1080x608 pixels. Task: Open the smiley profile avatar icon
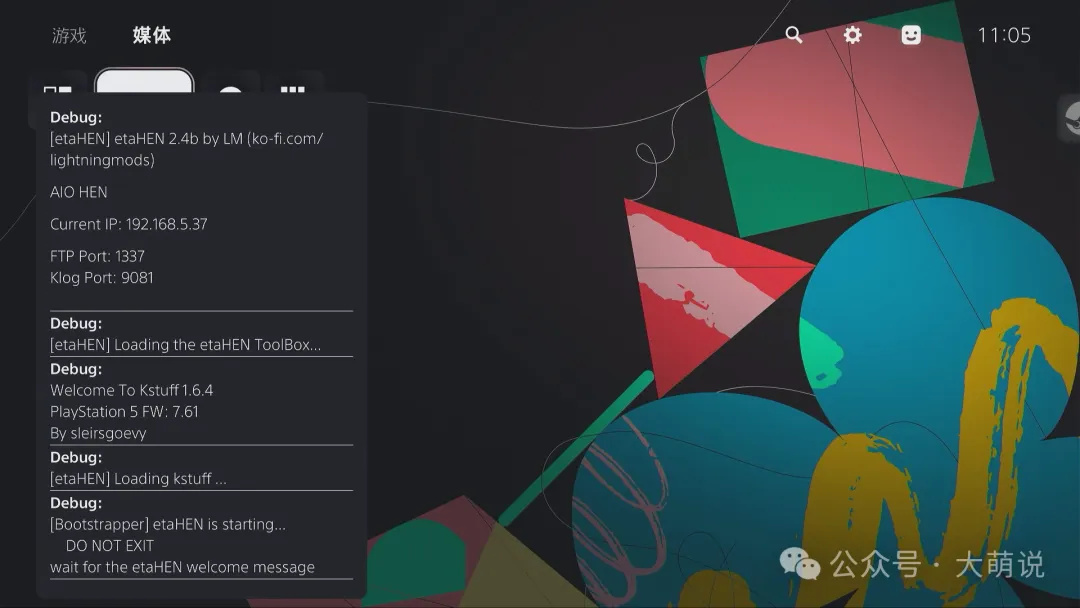[911, 35]
